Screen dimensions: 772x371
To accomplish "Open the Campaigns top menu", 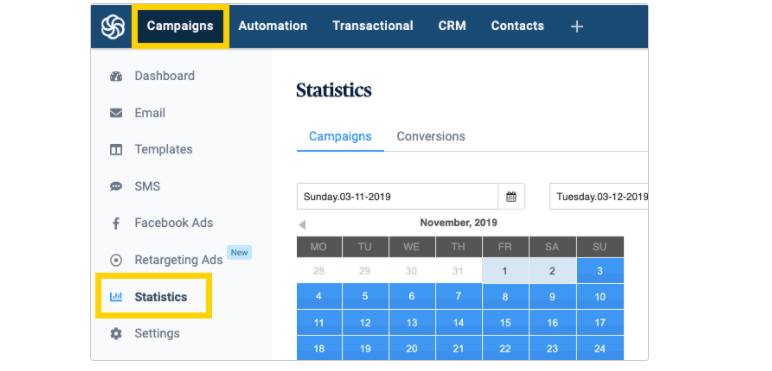I will coord(180,26).
